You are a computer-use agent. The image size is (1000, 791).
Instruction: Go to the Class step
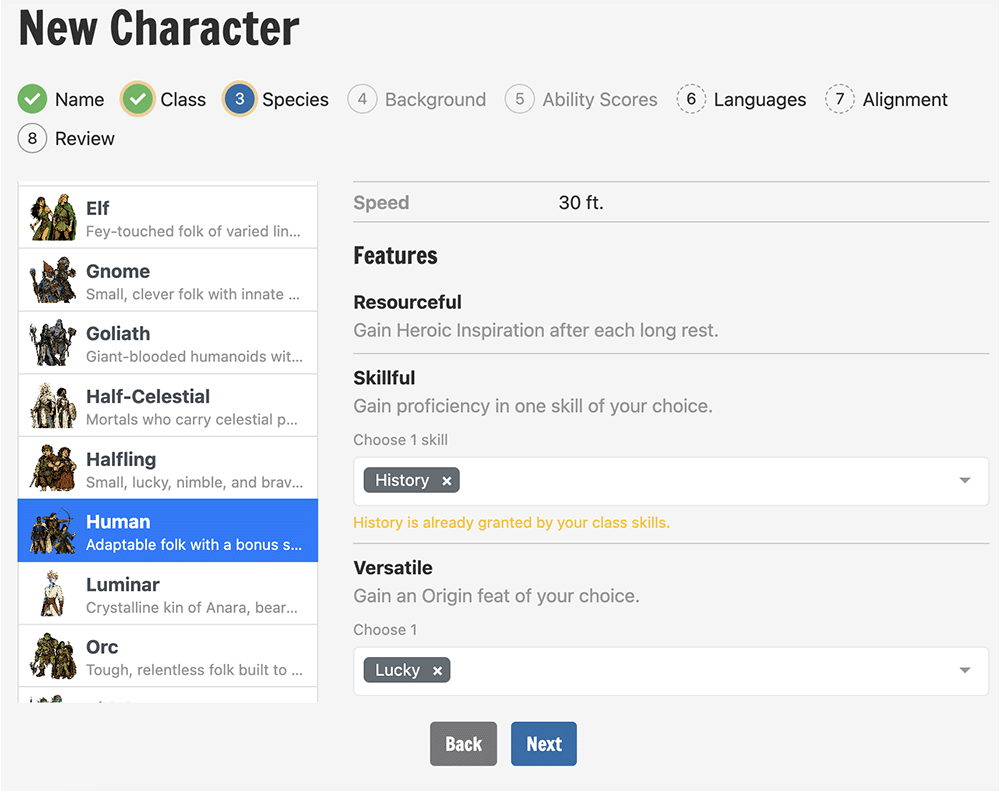(164, 99)
